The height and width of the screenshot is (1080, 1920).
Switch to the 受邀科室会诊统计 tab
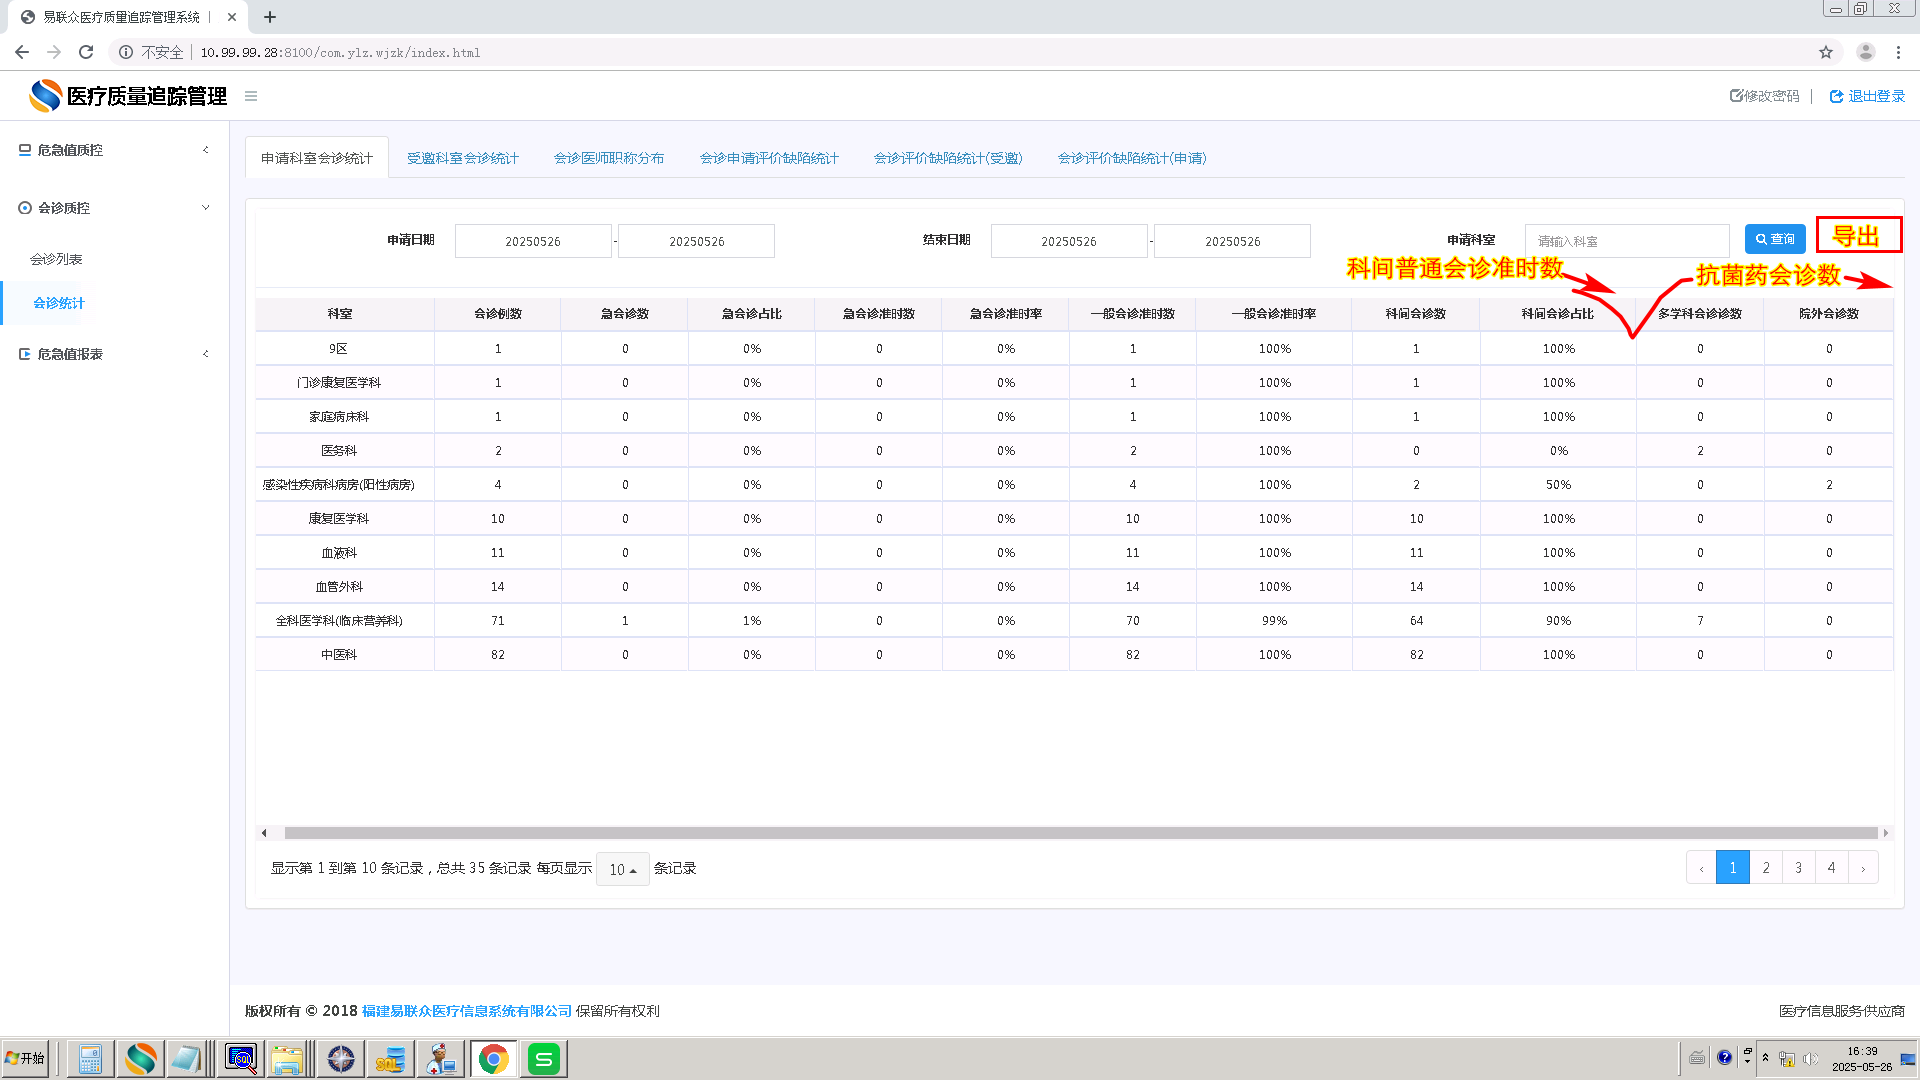[x=463, y=158]
